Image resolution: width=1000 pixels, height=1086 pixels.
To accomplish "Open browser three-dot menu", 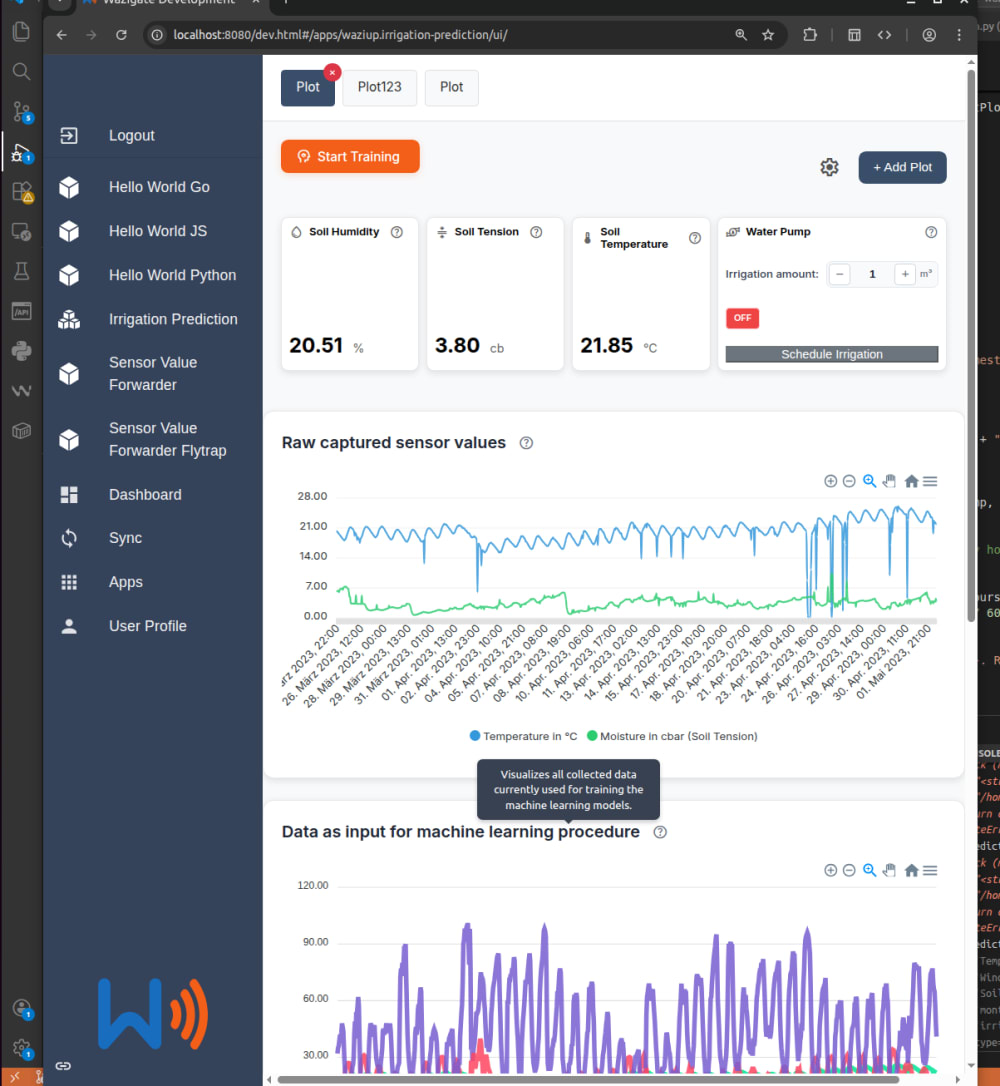I will click(958, 35).
